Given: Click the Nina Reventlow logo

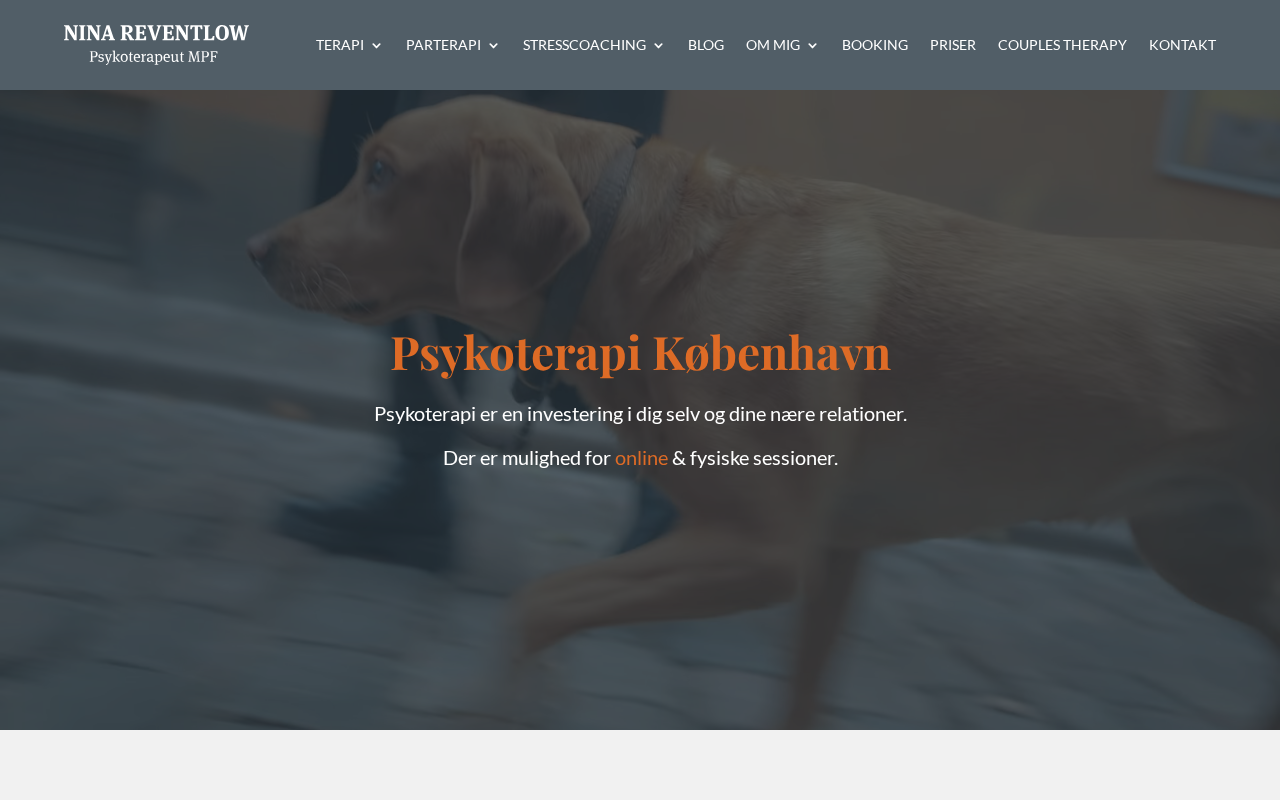Looking at the screenshot, I should tap(156, 44).
